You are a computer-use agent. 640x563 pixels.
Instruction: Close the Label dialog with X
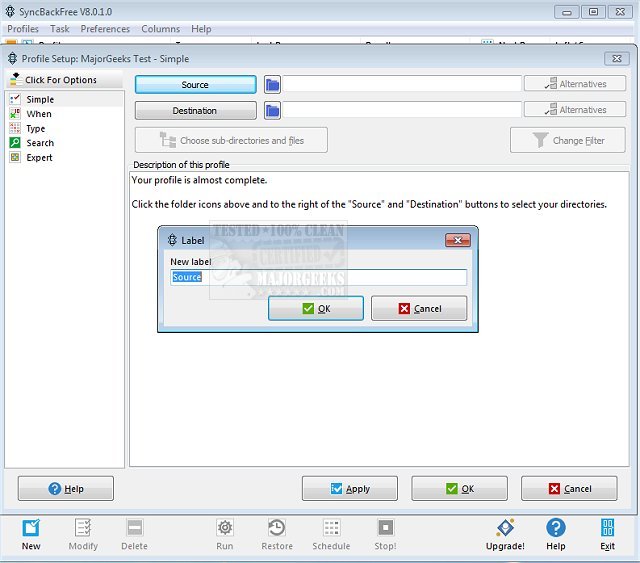(x=458, y=240)
